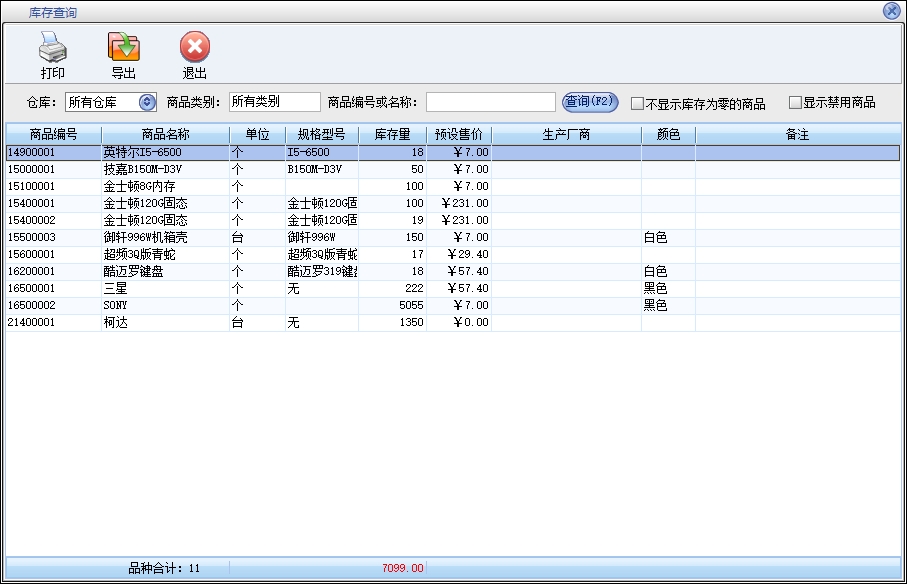The image size is (907, 584).
Task: Focus the 商品编号或名称 search input
Action: (x=490, y=102)
